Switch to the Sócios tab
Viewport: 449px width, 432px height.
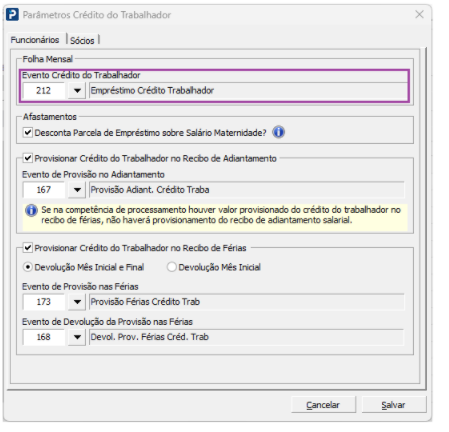pyautogui.click(x=82, y=40)
